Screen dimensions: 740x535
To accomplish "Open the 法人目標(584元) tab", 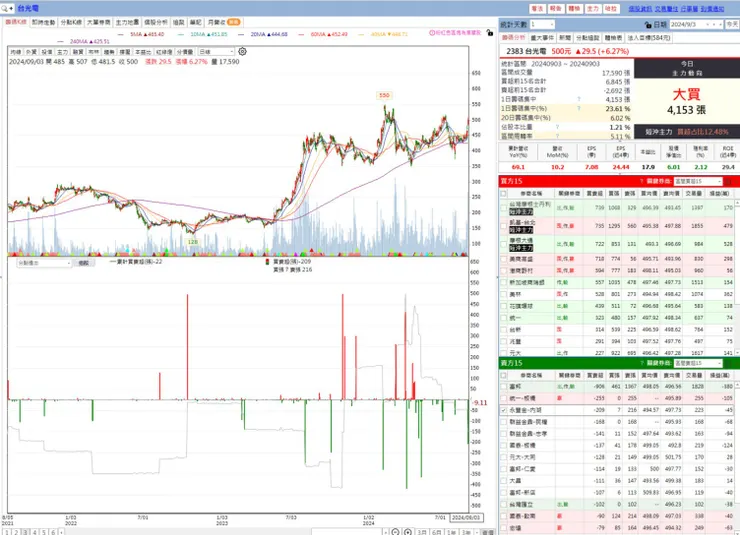I will (x=649, y=38).
